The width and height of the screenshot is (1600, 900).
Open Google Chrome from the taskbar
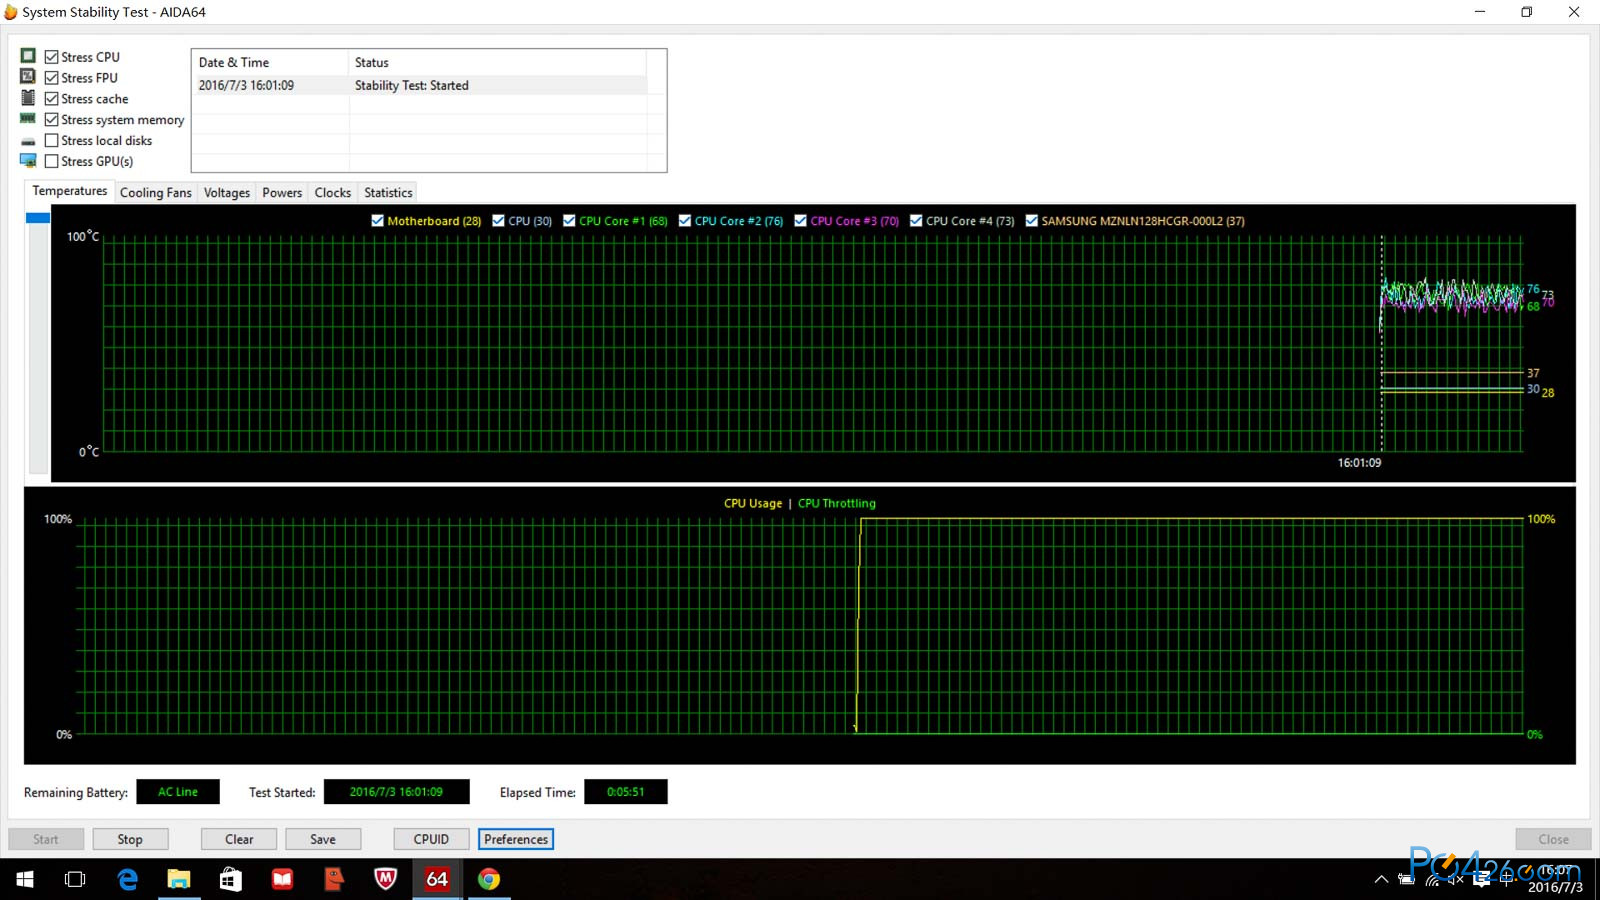tap(489, 879)
